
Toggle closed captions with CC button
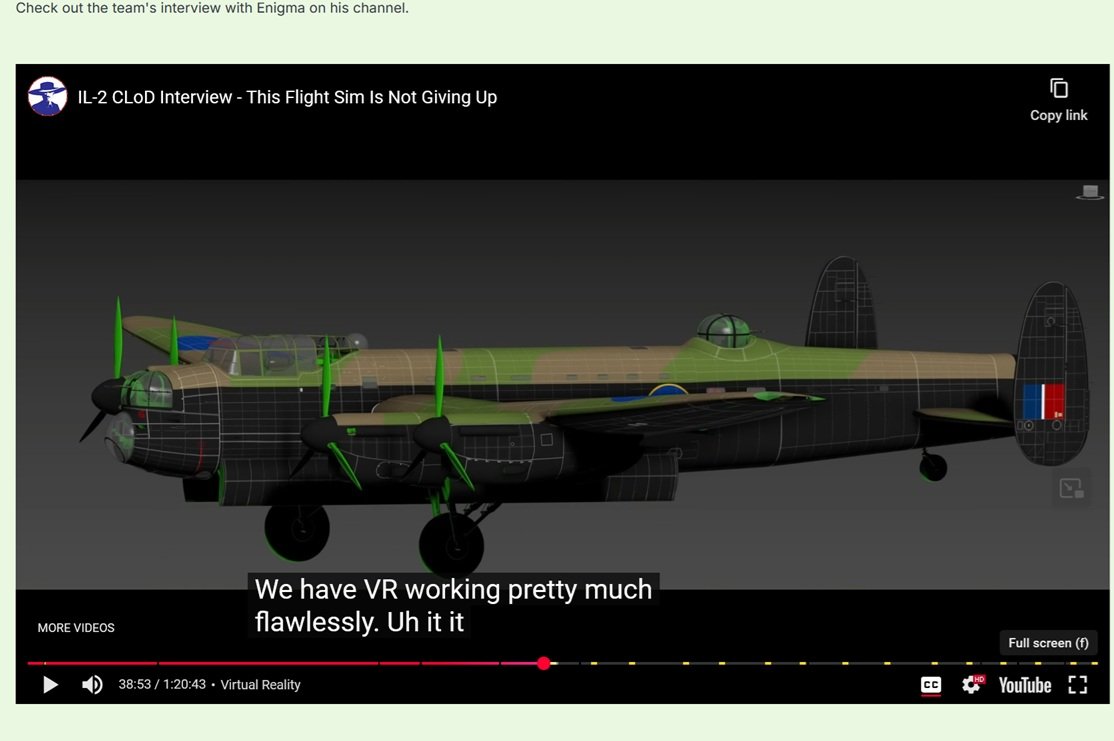[x=931, y=685]
